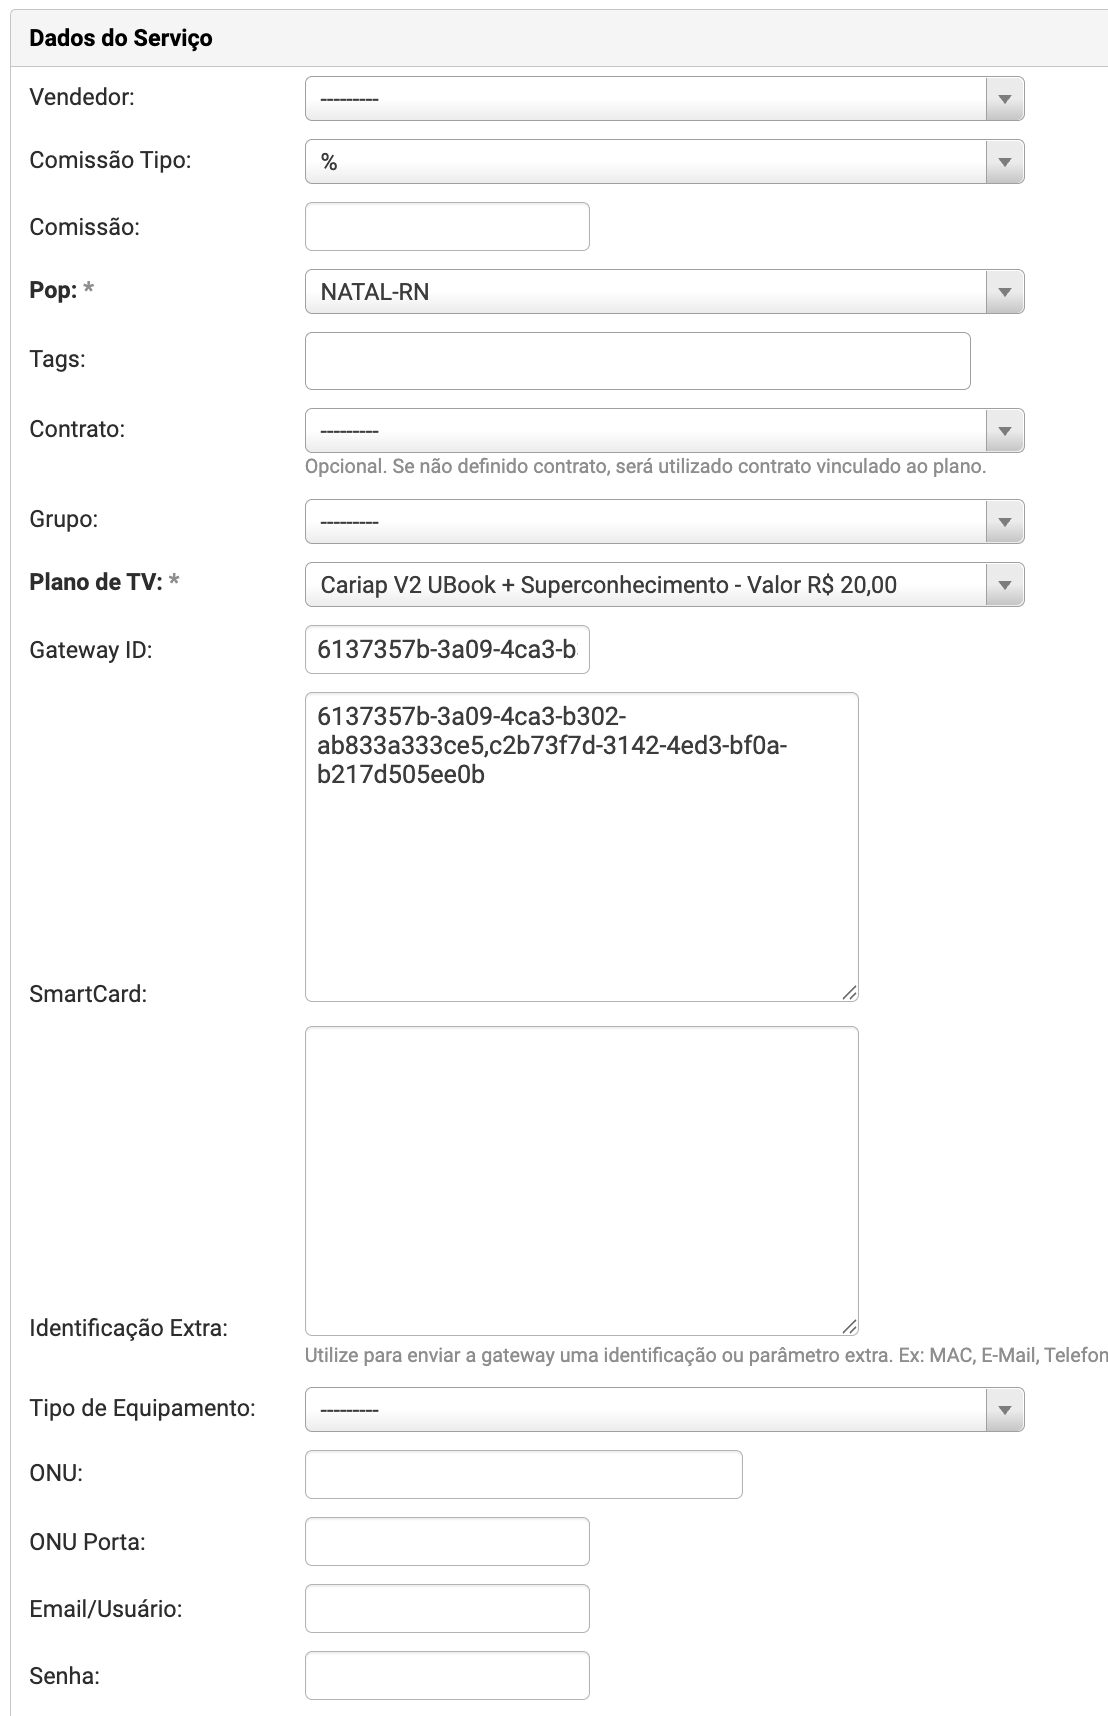Focus the Email/Usuário input field
Viewport: 1108px width, 1716px height.
(447, 1609)
